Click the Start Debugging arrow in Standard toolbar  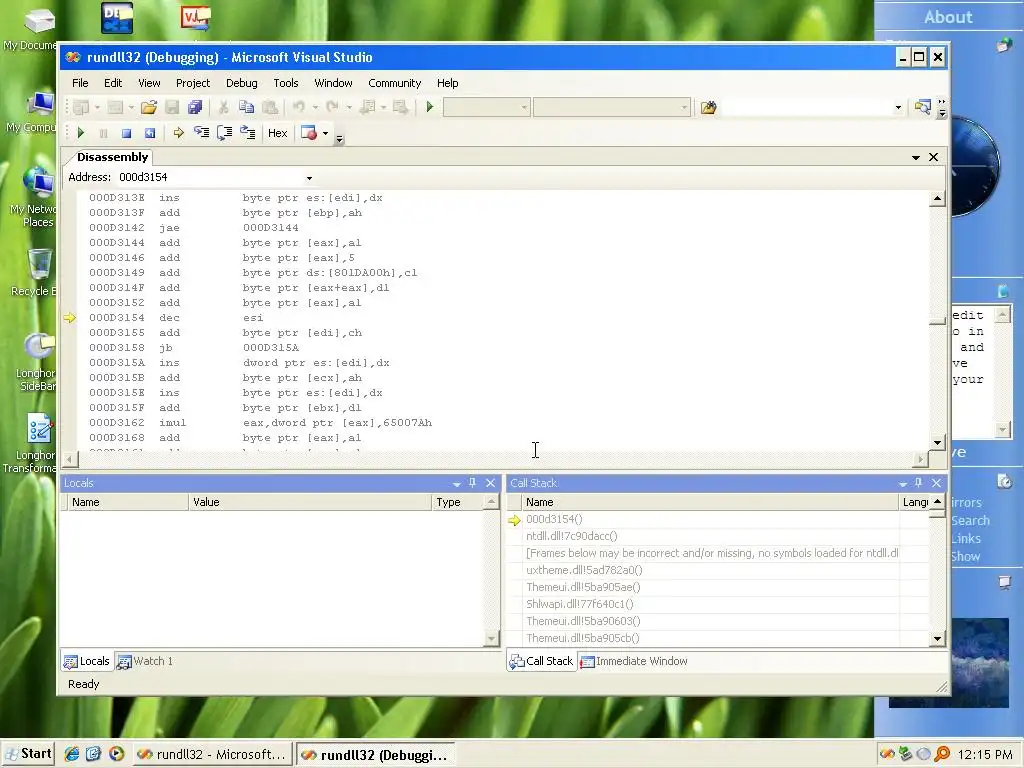429,106
